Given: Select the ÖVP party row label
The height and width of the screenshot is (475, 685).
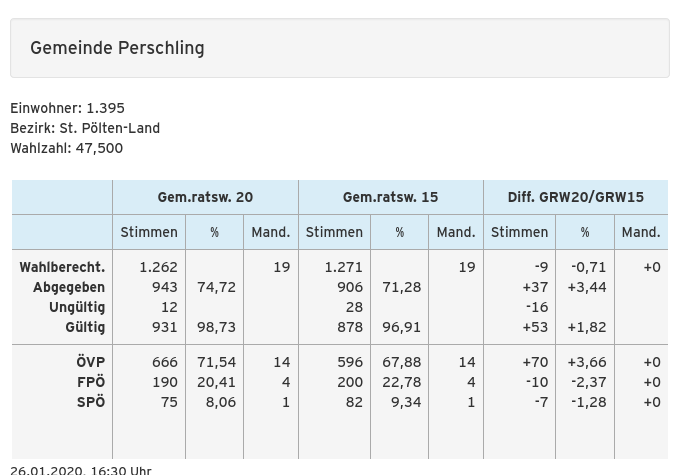Looking at the screenshot, I should point(90,362).
